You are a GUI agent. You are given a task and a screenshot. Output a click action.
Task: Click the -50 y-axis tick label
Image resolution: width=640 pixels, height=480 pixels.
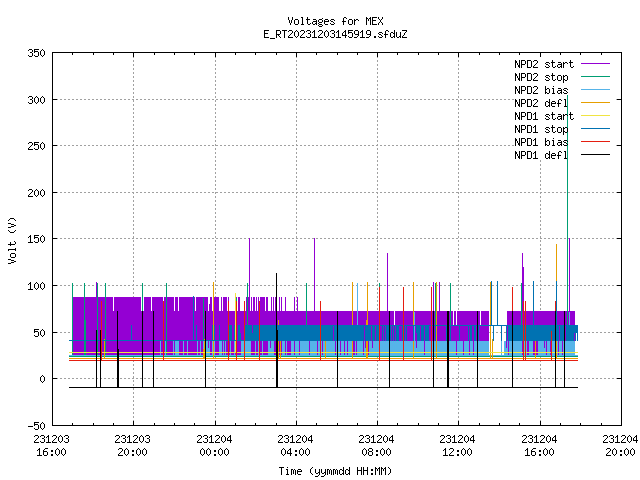[x=36, y=426]
